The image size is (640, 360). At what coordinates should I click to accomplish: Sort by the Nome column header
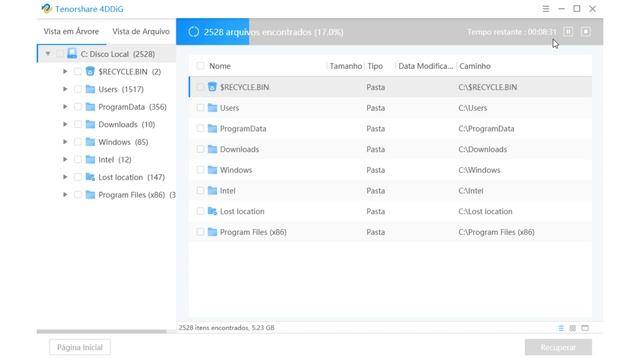[x=220, y=66]
